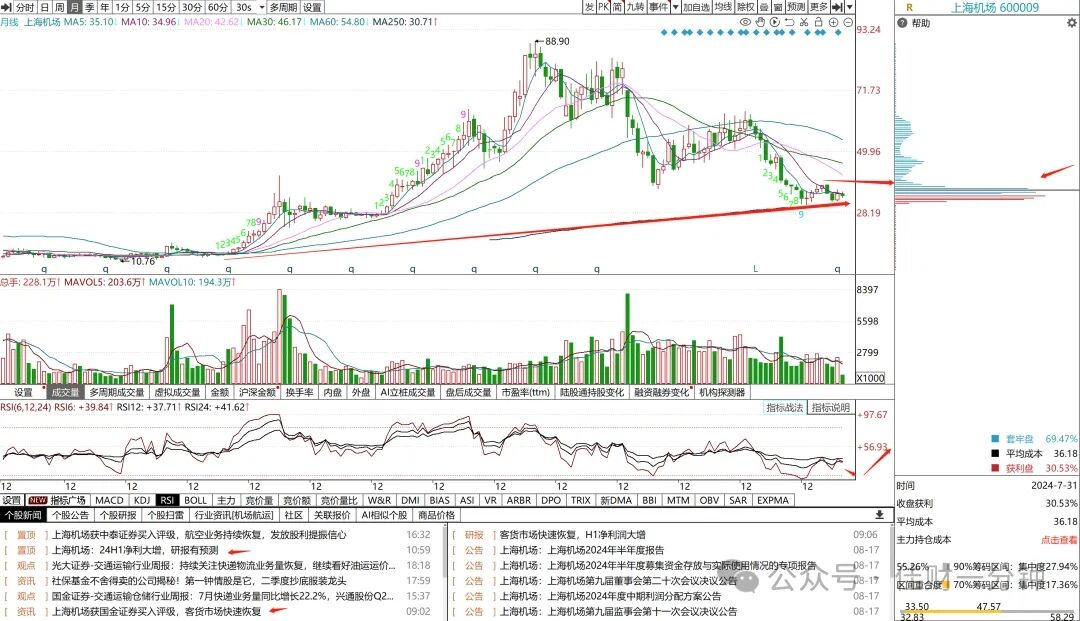Image resolution: width=1080 pixels, height=621 pixels.
Task: Open the 多周期 multi-period view
Action: (x=283, y=8)
